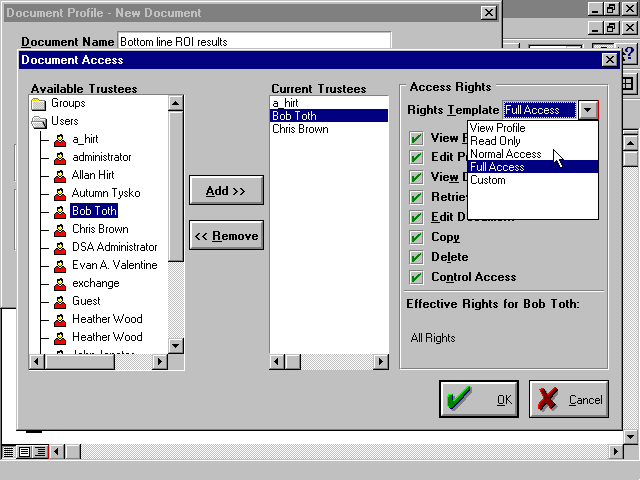Uncheck the Copy right checkbox
The width and height of the screenshot is (640, 480).
click(416, 238)
